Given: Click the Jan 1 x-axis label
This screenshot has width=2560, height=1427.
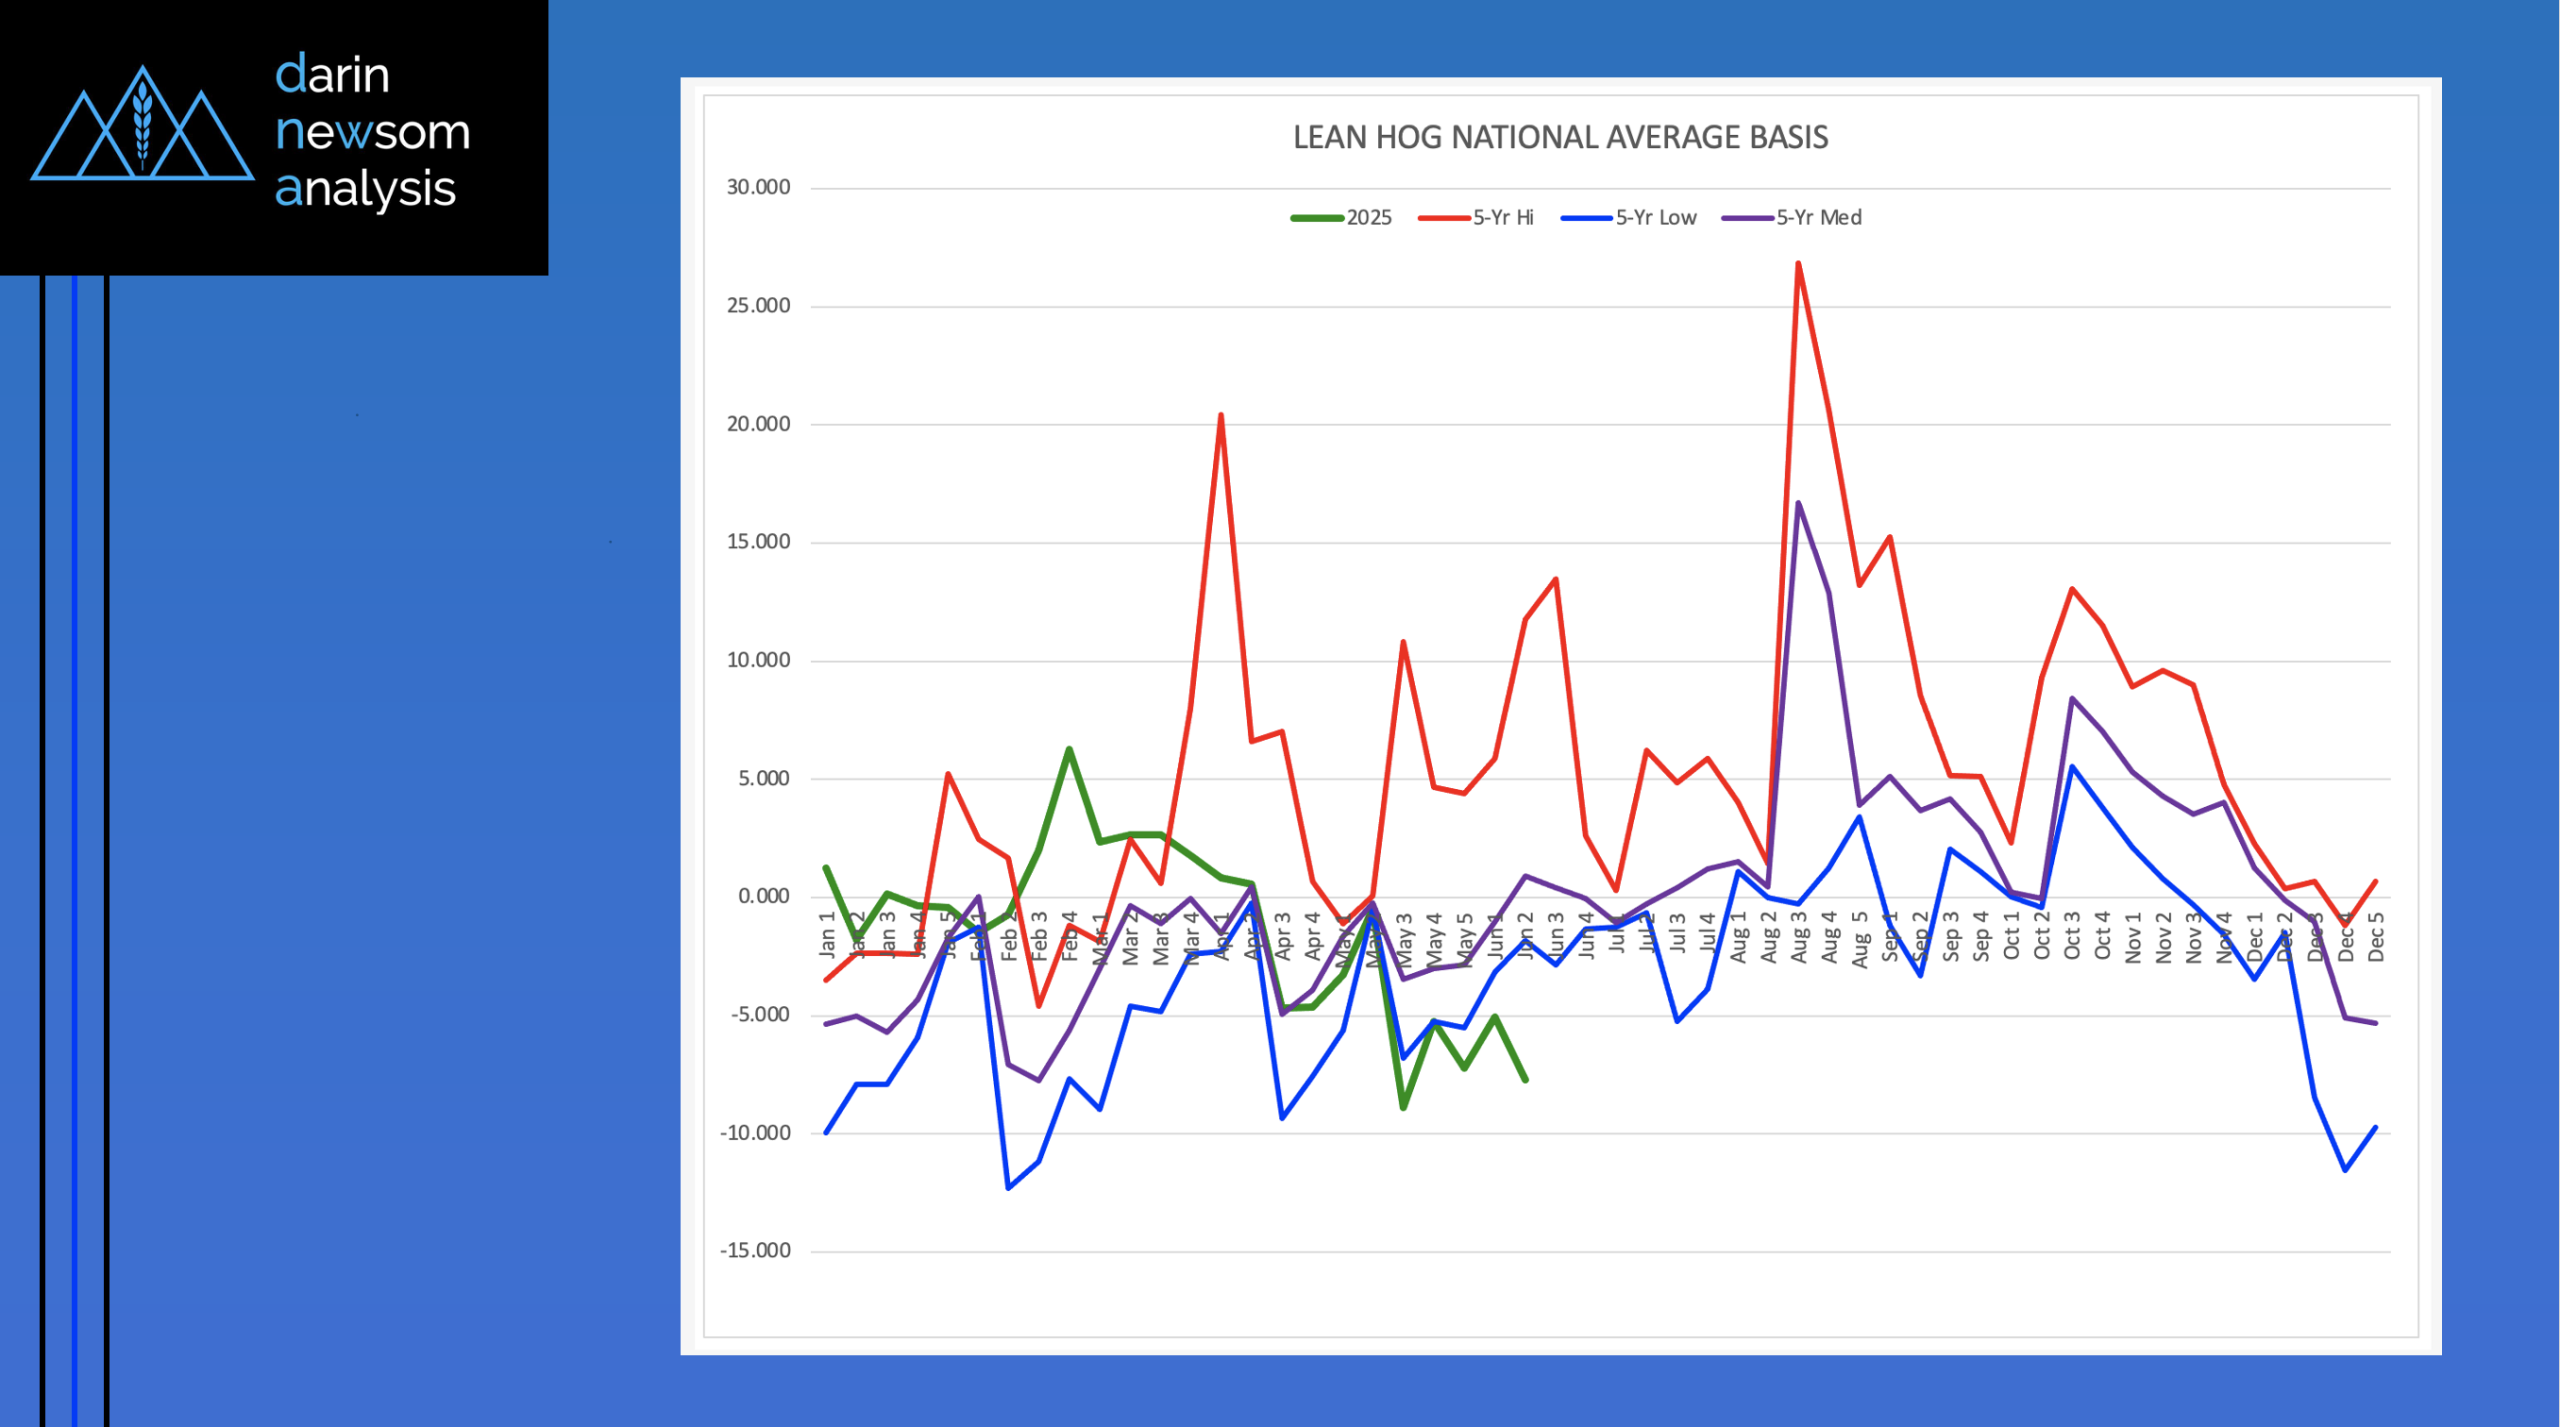Looking at the screenshot, I should 827,936.
